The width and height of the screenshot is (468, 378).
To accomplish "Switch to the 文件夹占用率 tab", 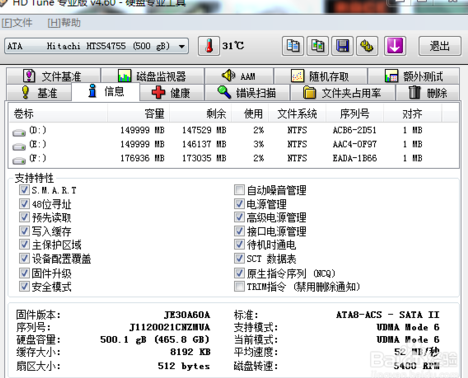I will point(342,92).
